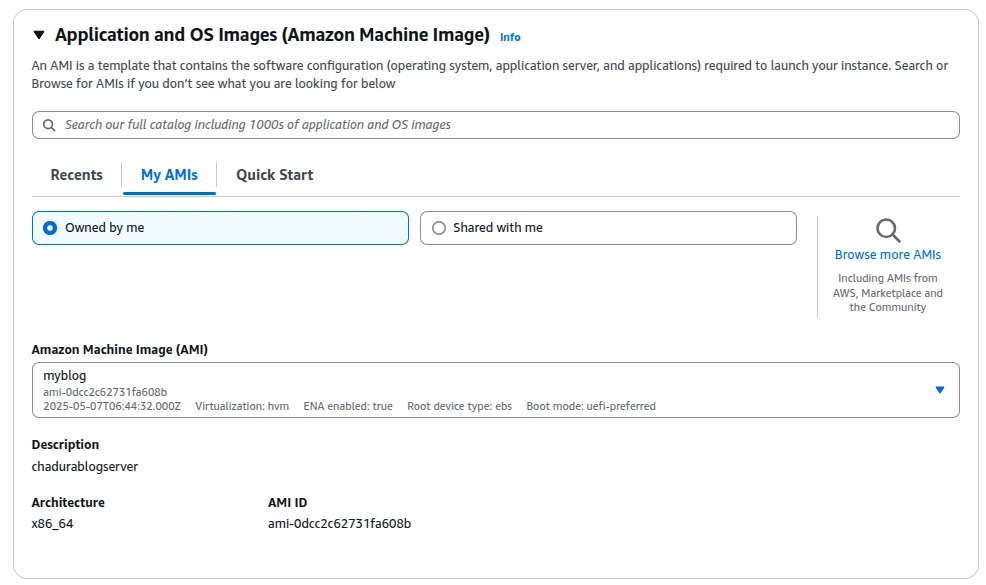Open the Recents tab

[76, 174]
